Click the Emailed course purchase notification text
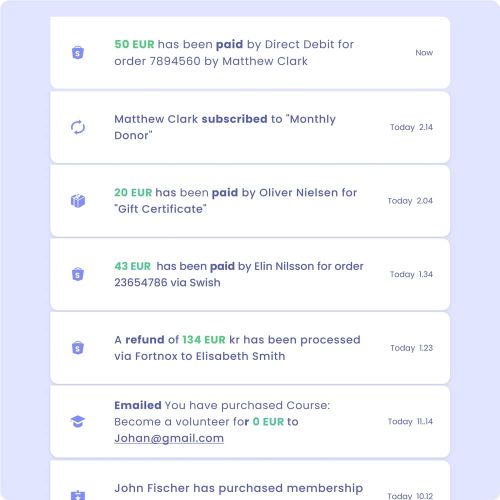 222,422
